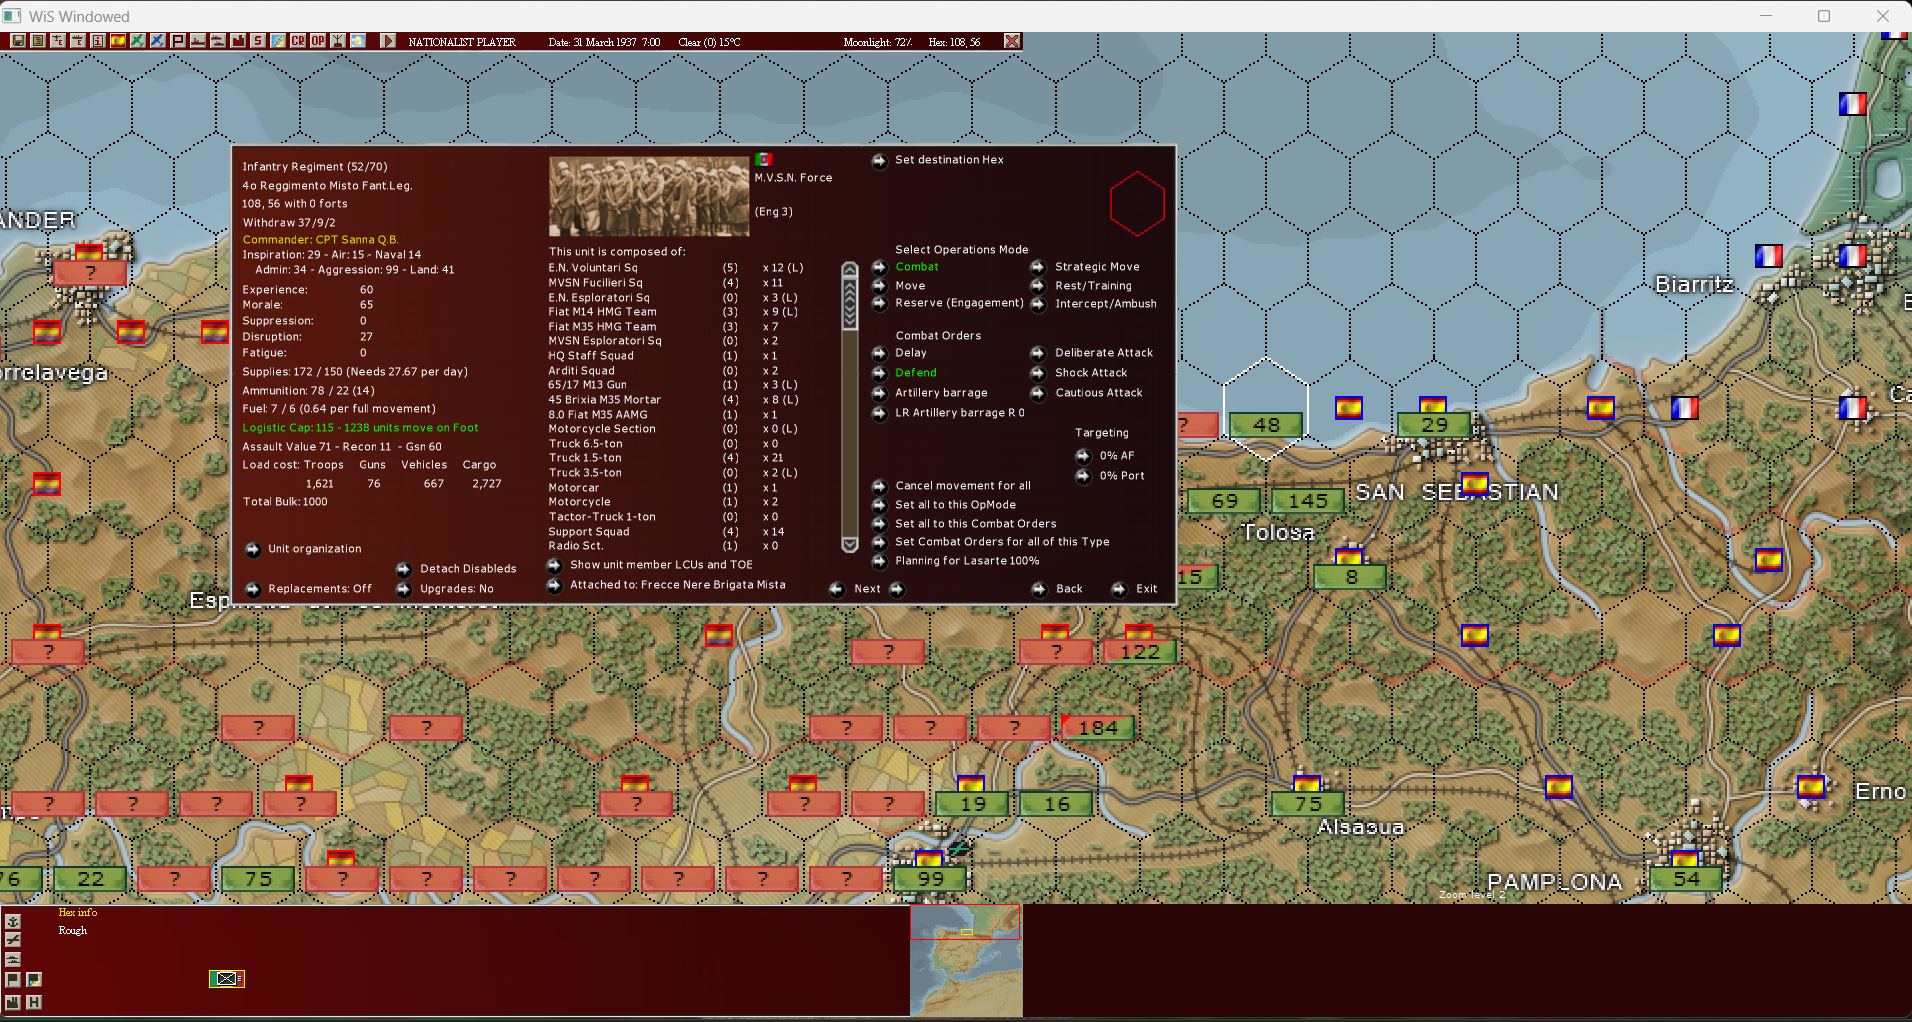Image resolution: width=1912 pixels, height=1022 pixels.
Task: Click the Spain minimap thumbnail
Action: click(966, 960)
